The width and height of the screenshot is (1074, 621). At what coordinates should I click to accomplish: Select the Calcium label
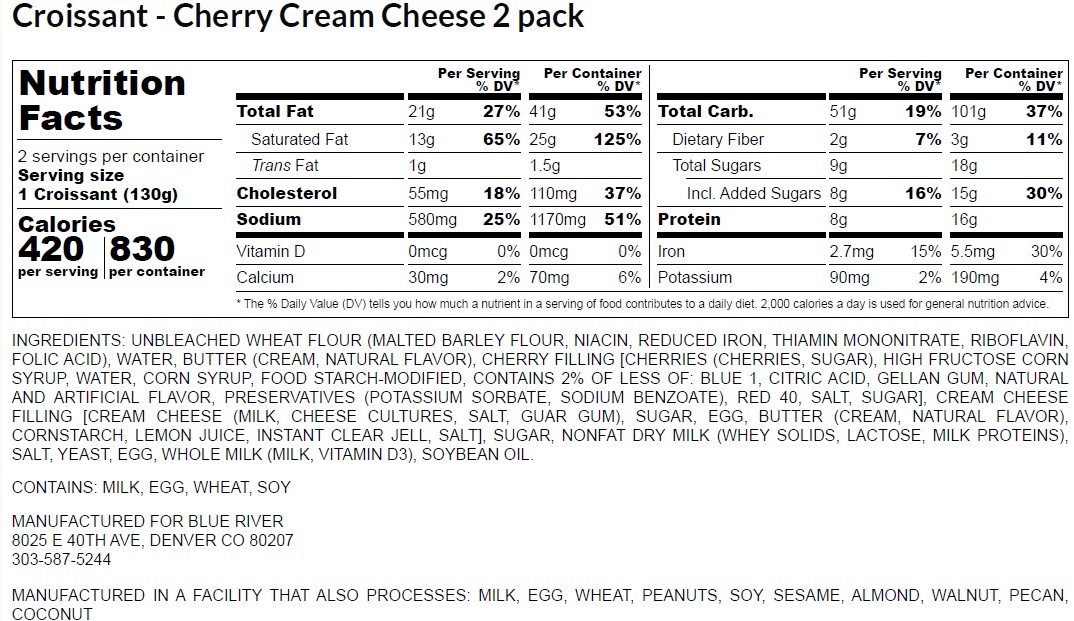[265, 277]
